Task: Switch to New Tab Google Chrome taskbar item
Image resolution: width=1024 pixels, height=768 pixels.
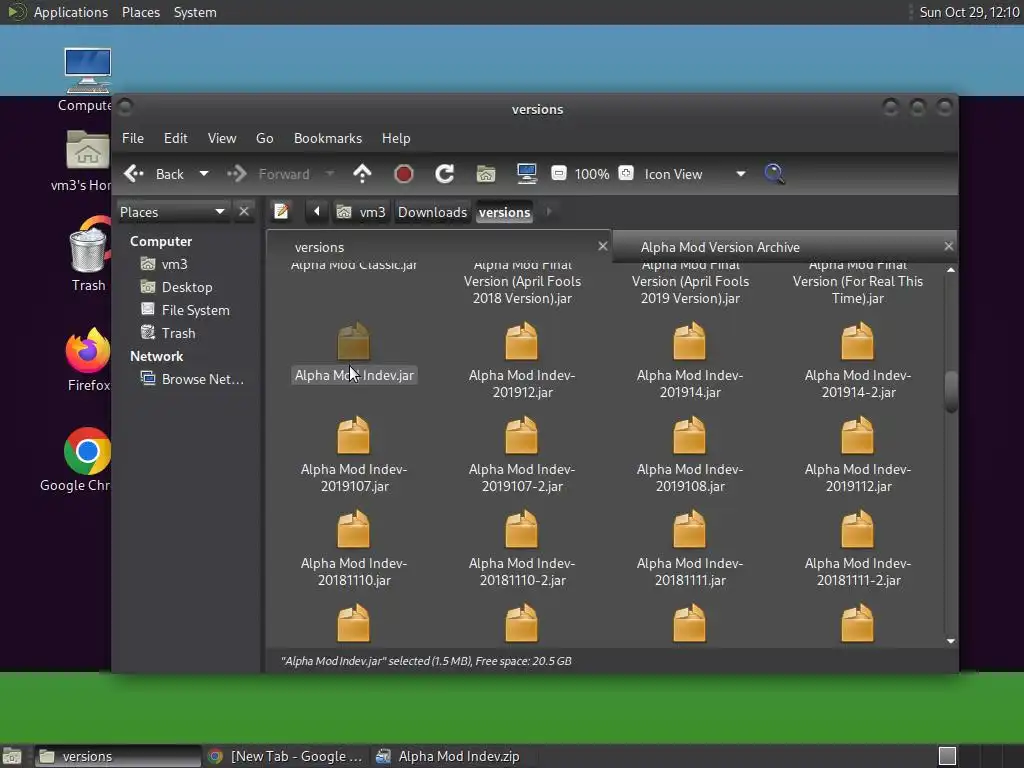Action: pos(285,756)
